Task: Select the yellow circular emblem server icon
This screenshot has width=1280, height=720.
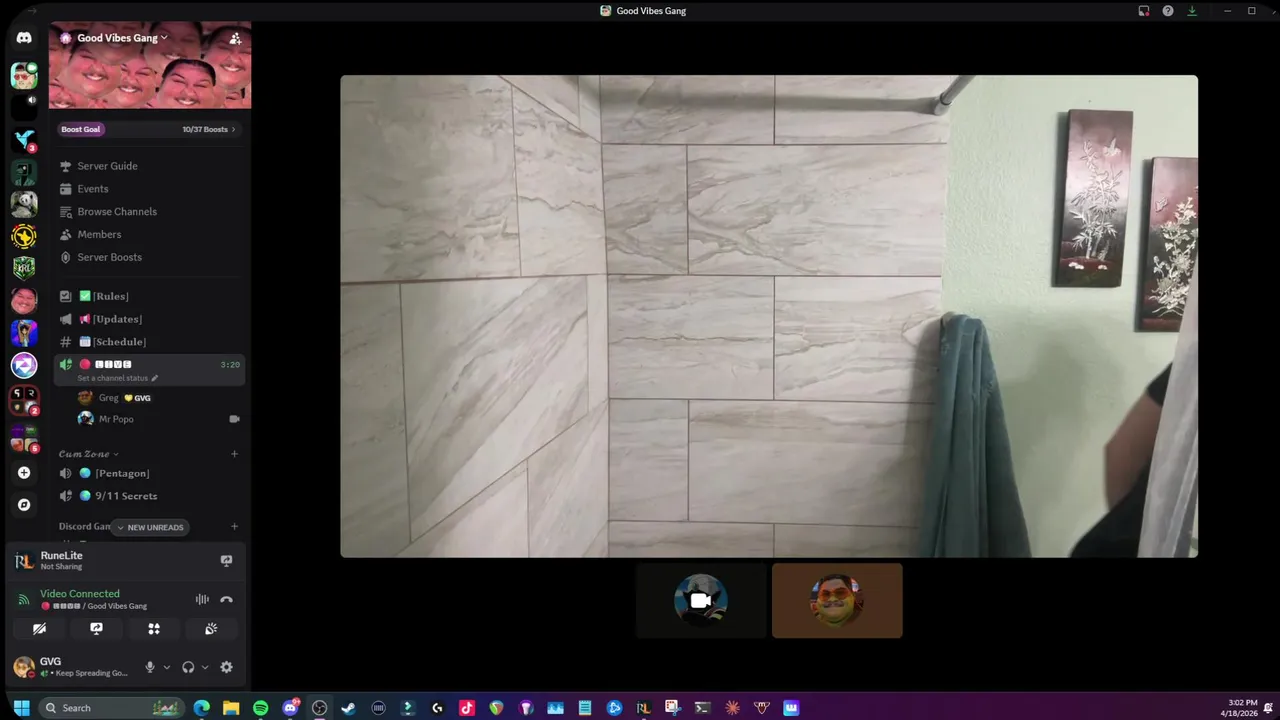Action: [24, 236]
